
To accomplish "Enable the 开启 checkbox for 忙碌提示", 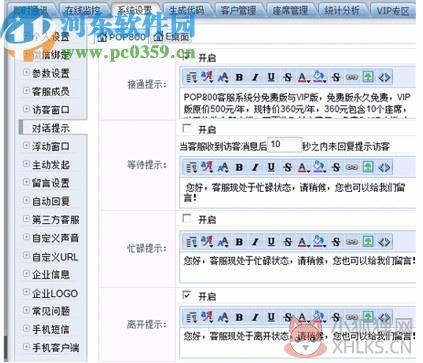I will [187, 219].
